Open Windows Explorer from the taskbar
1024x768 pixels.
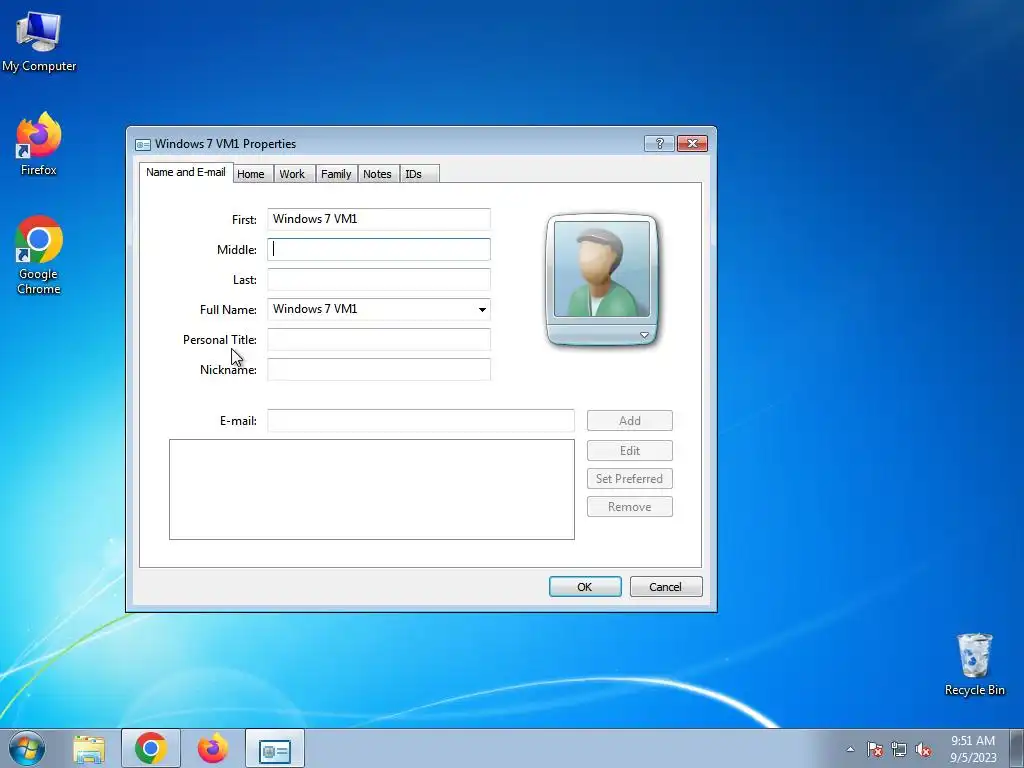pos(89,749)
